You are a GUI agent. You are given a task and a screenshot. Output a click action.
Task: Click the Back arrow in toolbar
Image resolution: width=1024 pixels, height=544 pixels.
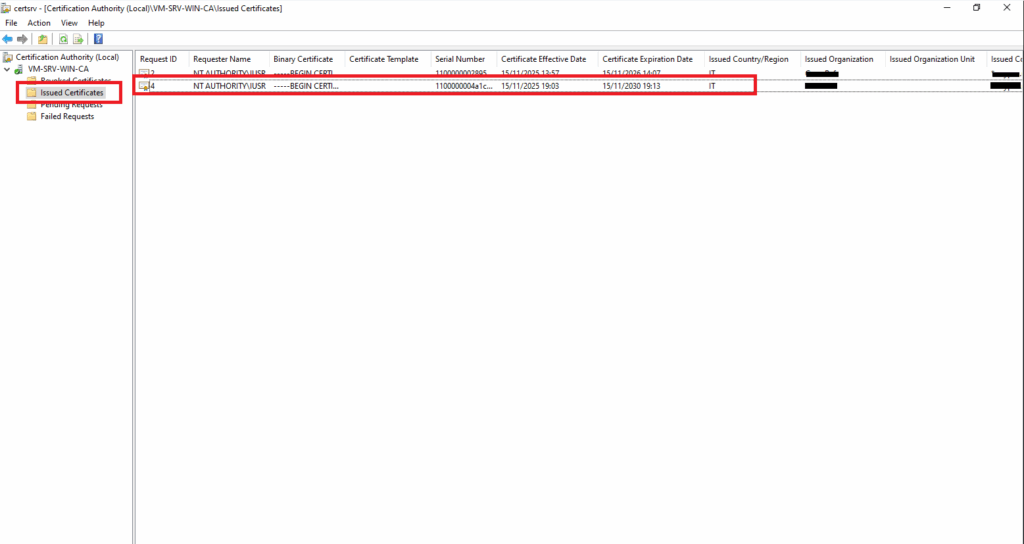[8, 39]
